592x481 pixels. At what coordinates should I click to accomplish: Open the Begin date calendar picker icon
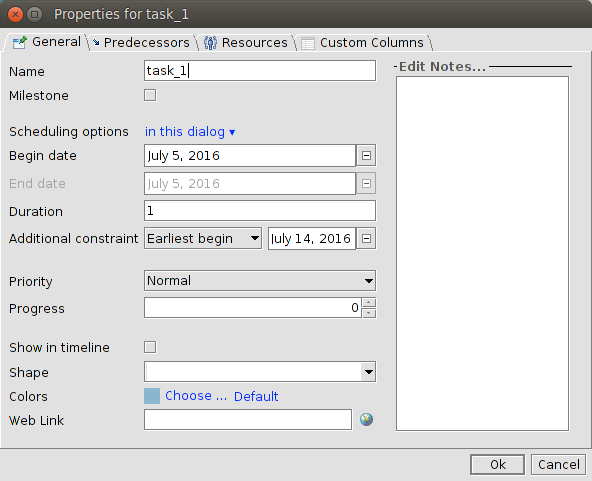366,156
